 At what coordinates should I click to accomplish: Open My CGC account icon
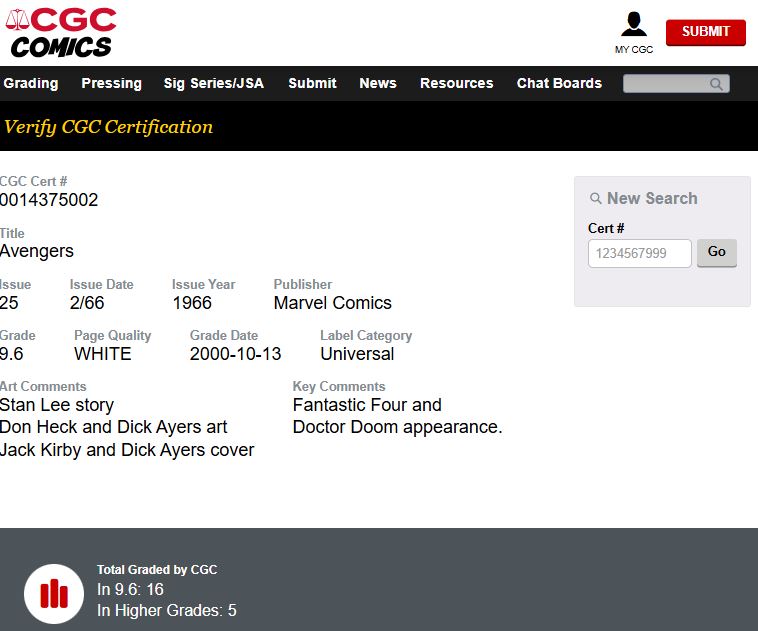[634, 24]
